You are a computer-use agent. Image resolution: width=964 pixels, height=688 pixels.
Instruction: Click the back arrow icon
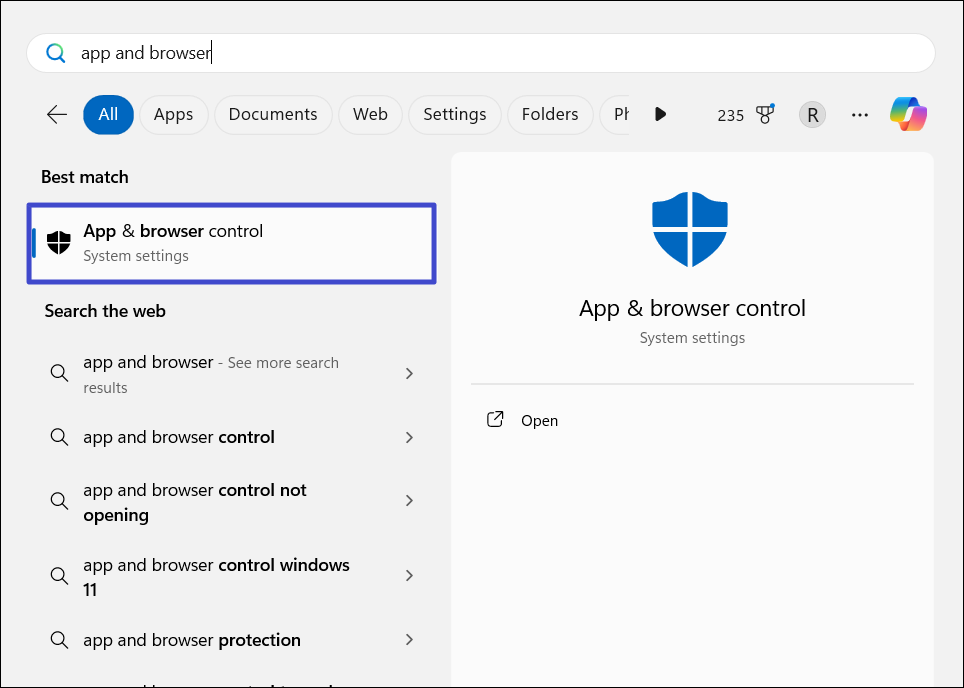(x=57, y=114)
